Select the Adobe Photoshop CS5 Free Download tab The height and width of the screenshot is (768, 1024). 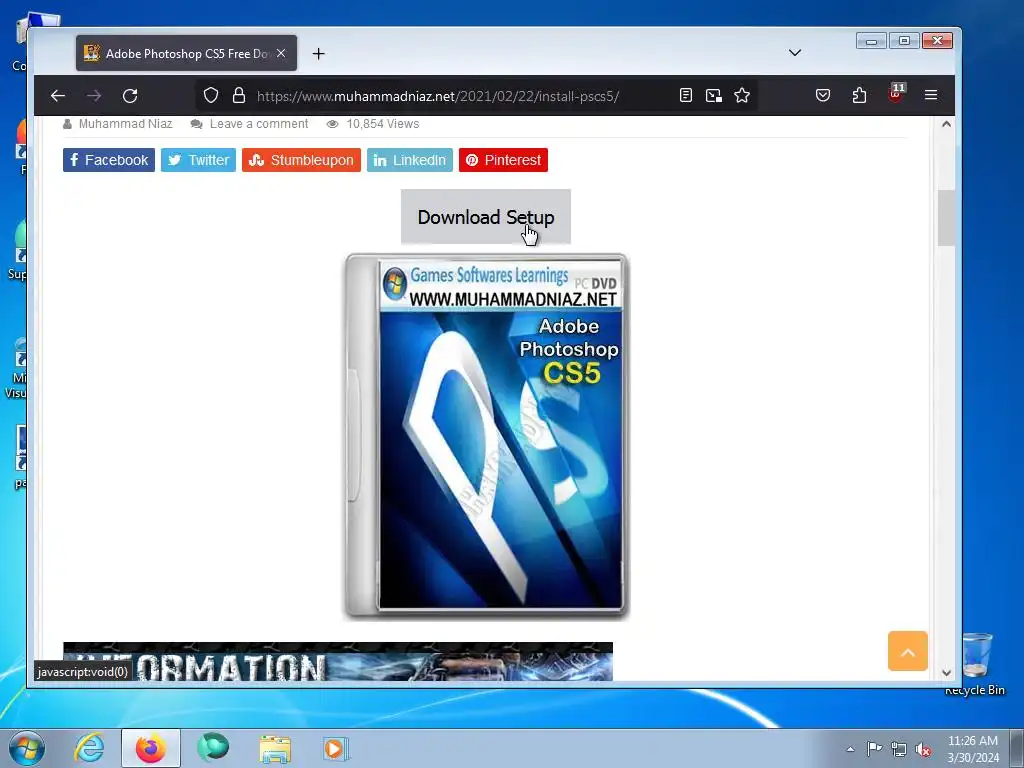(x=186, y=53)
